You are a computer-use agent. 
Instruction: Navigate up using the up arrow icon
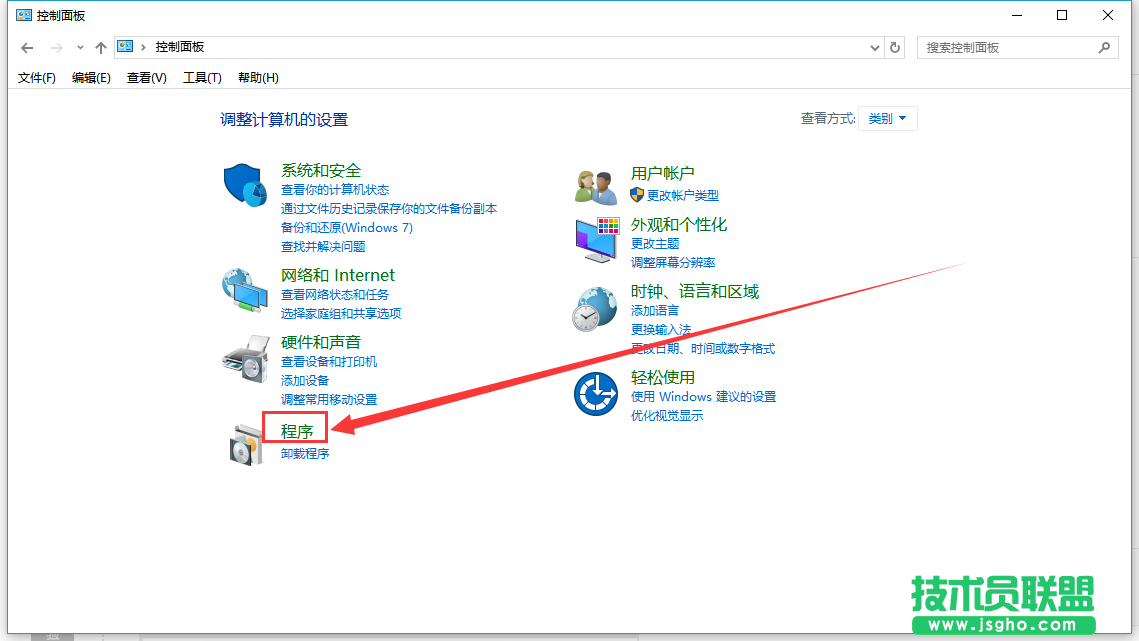pyautogui.click(x=100, y=46)
